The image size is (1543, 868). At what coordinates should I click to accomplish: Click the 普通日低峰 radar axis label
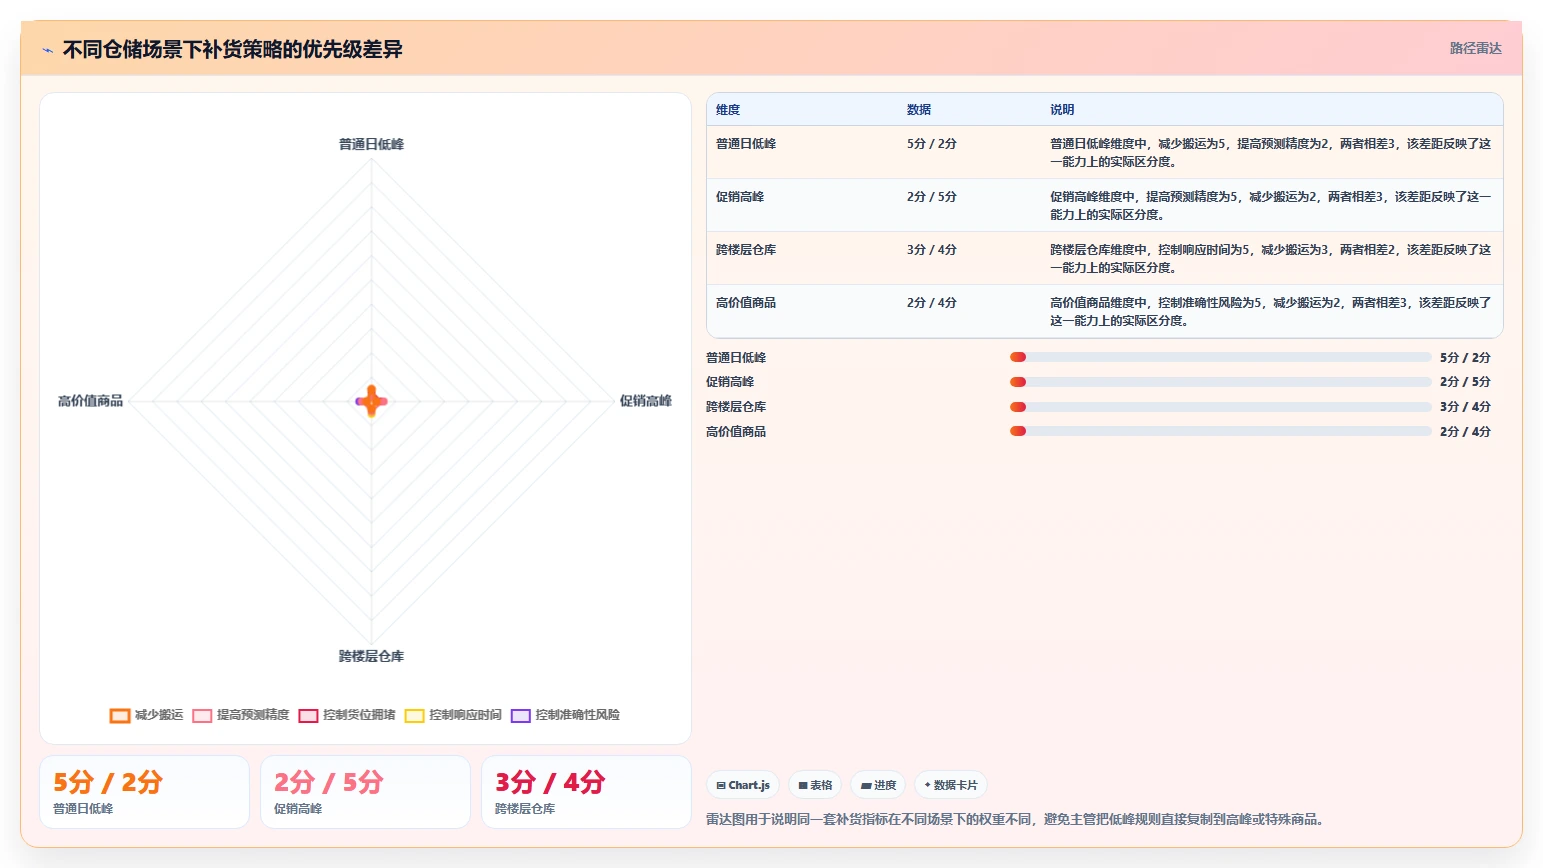pos(371,144)
